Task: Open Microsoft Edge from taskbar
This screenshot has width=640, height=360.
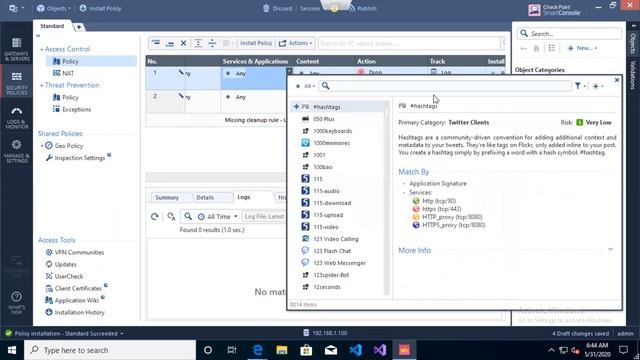Action: 257,350
